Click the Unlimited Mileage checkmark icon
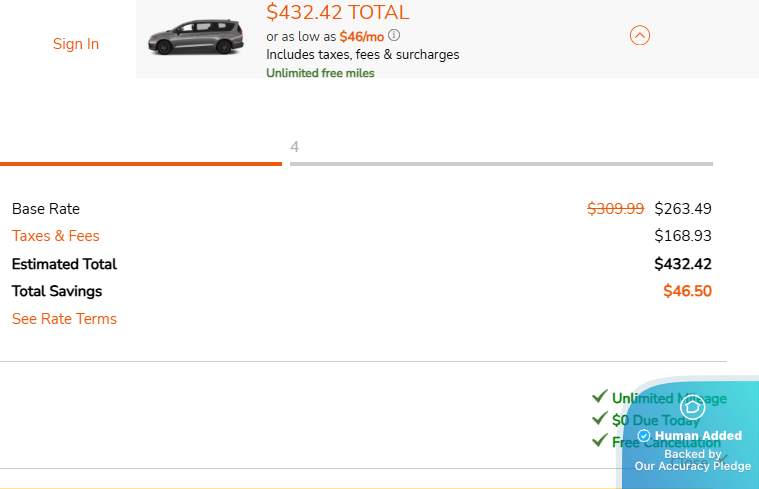Viewport: 759px width, 489px height. [600, 397]
